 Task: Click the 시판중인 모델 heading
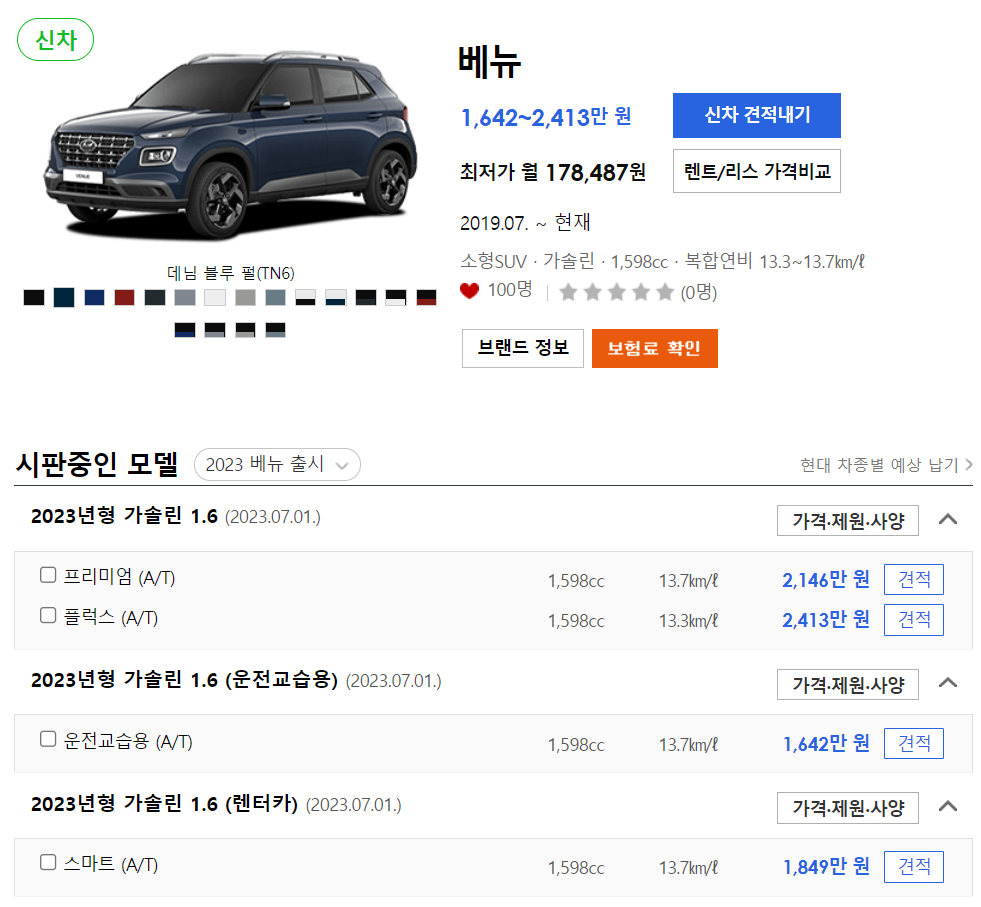point(96,464)
